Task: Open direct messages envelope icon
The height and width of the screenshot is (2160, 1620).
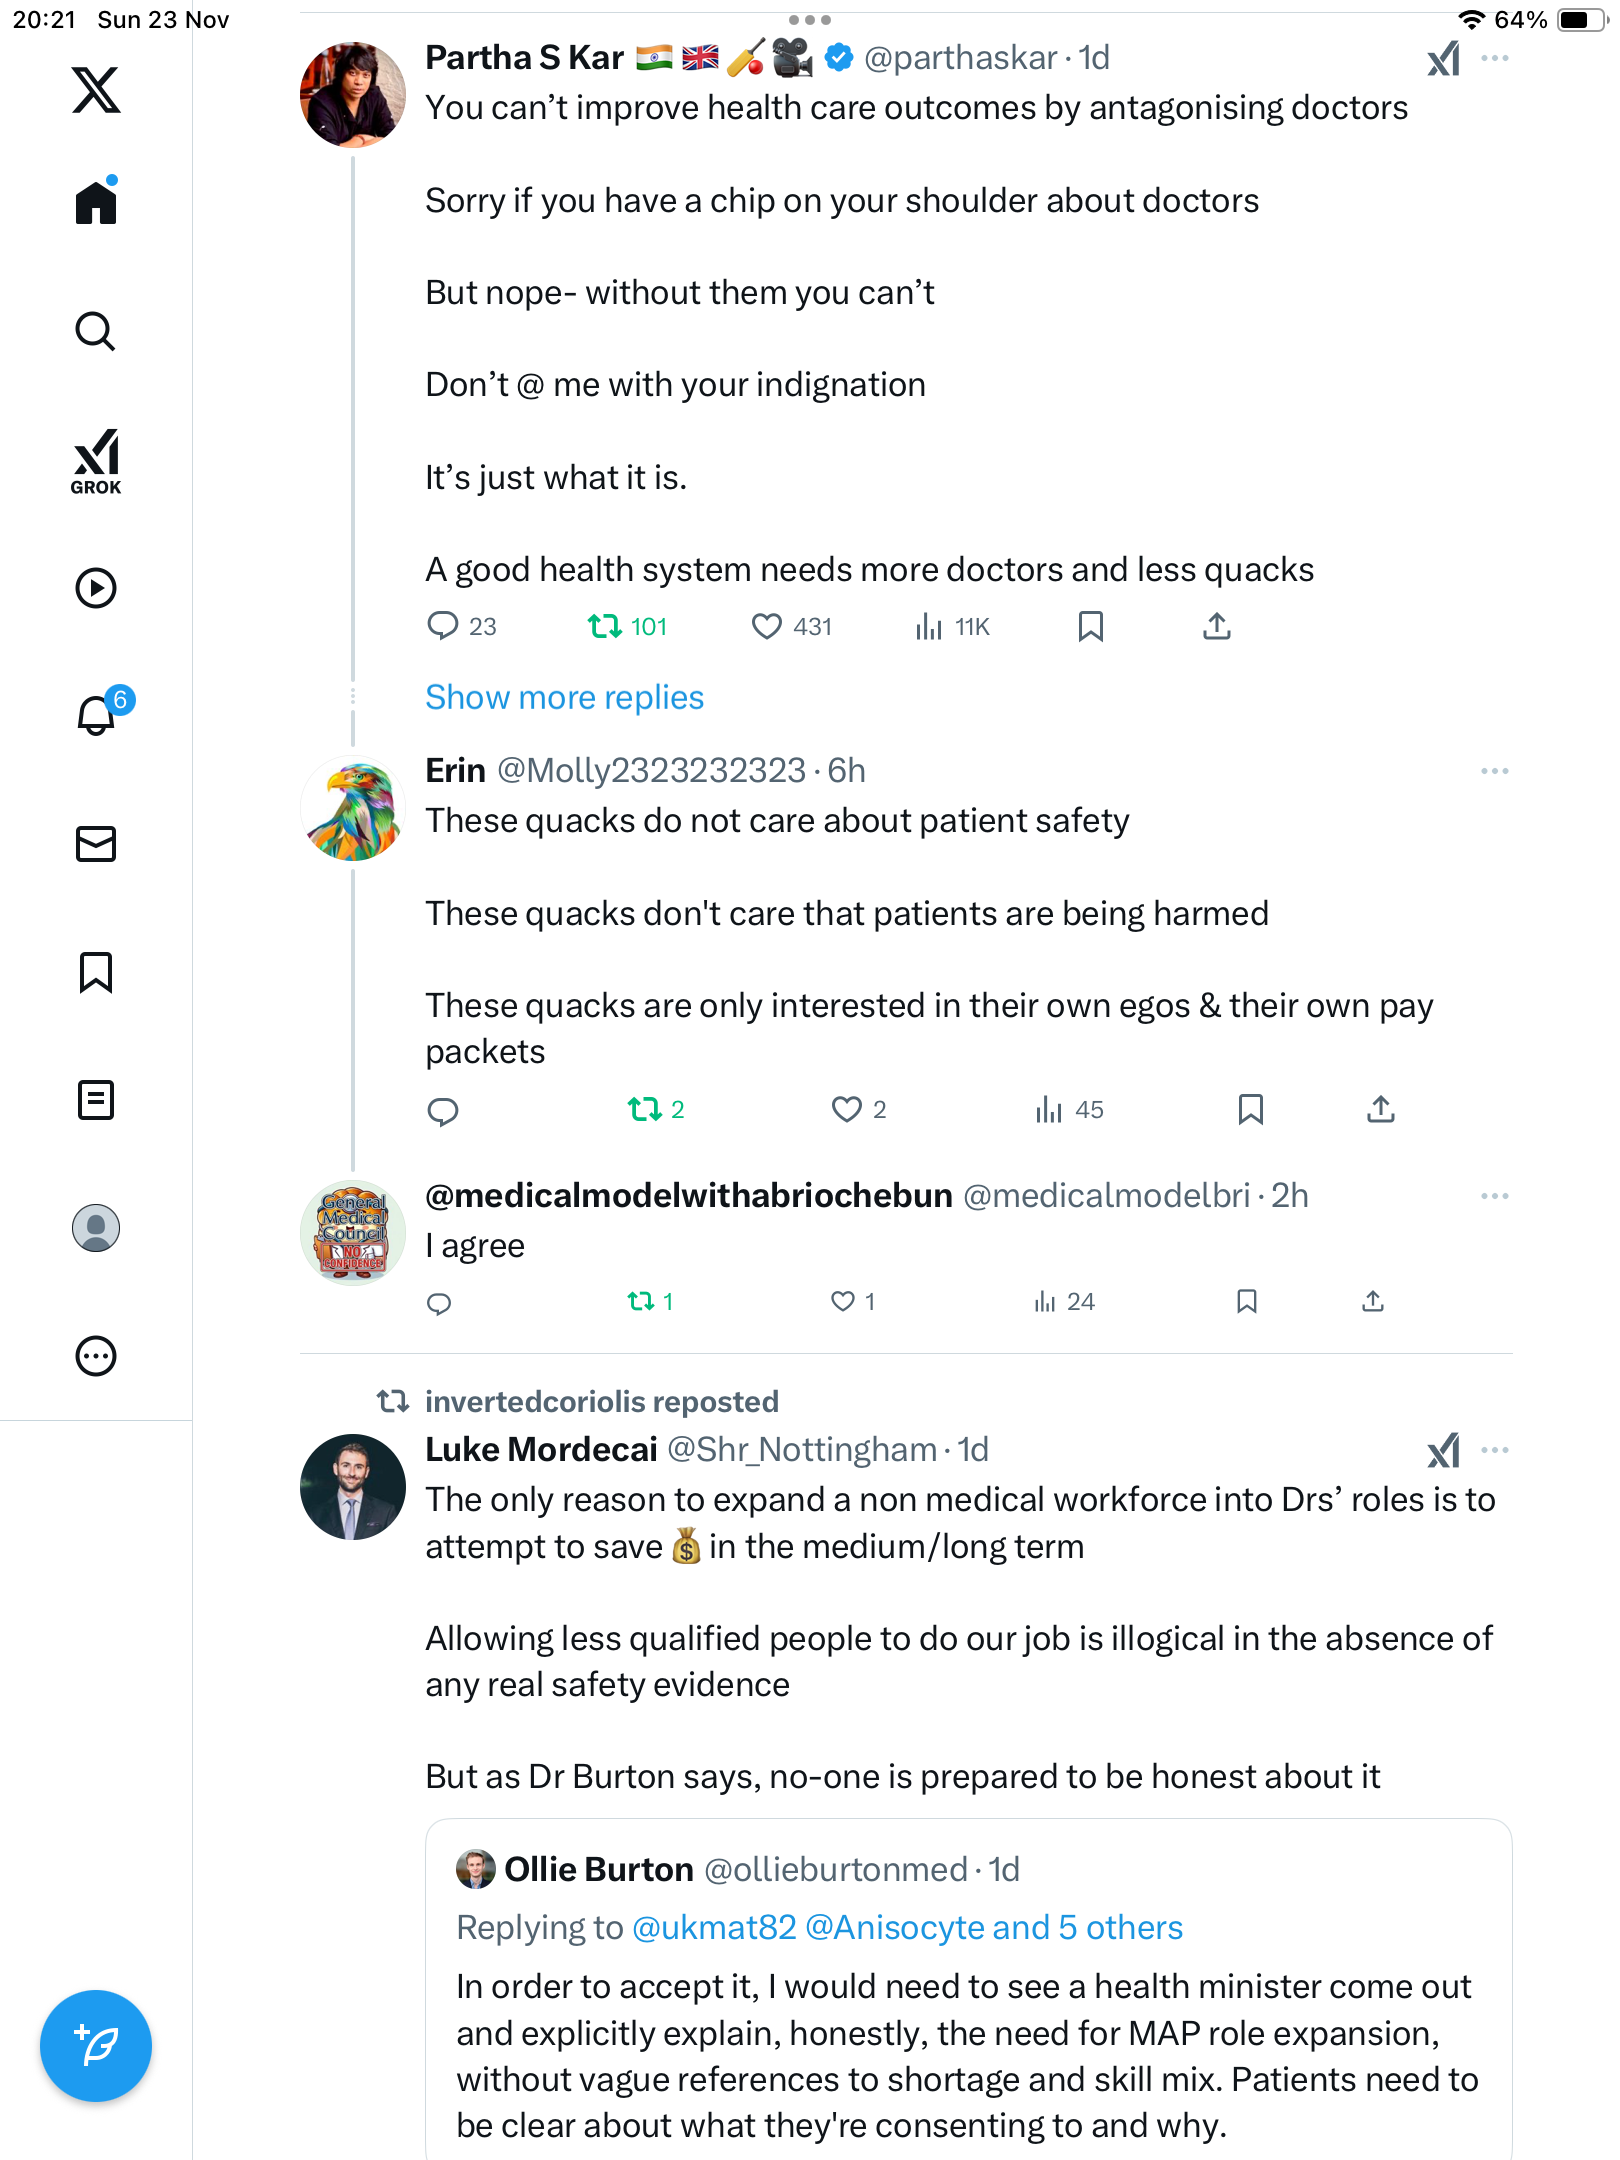Action: [96, 844]
